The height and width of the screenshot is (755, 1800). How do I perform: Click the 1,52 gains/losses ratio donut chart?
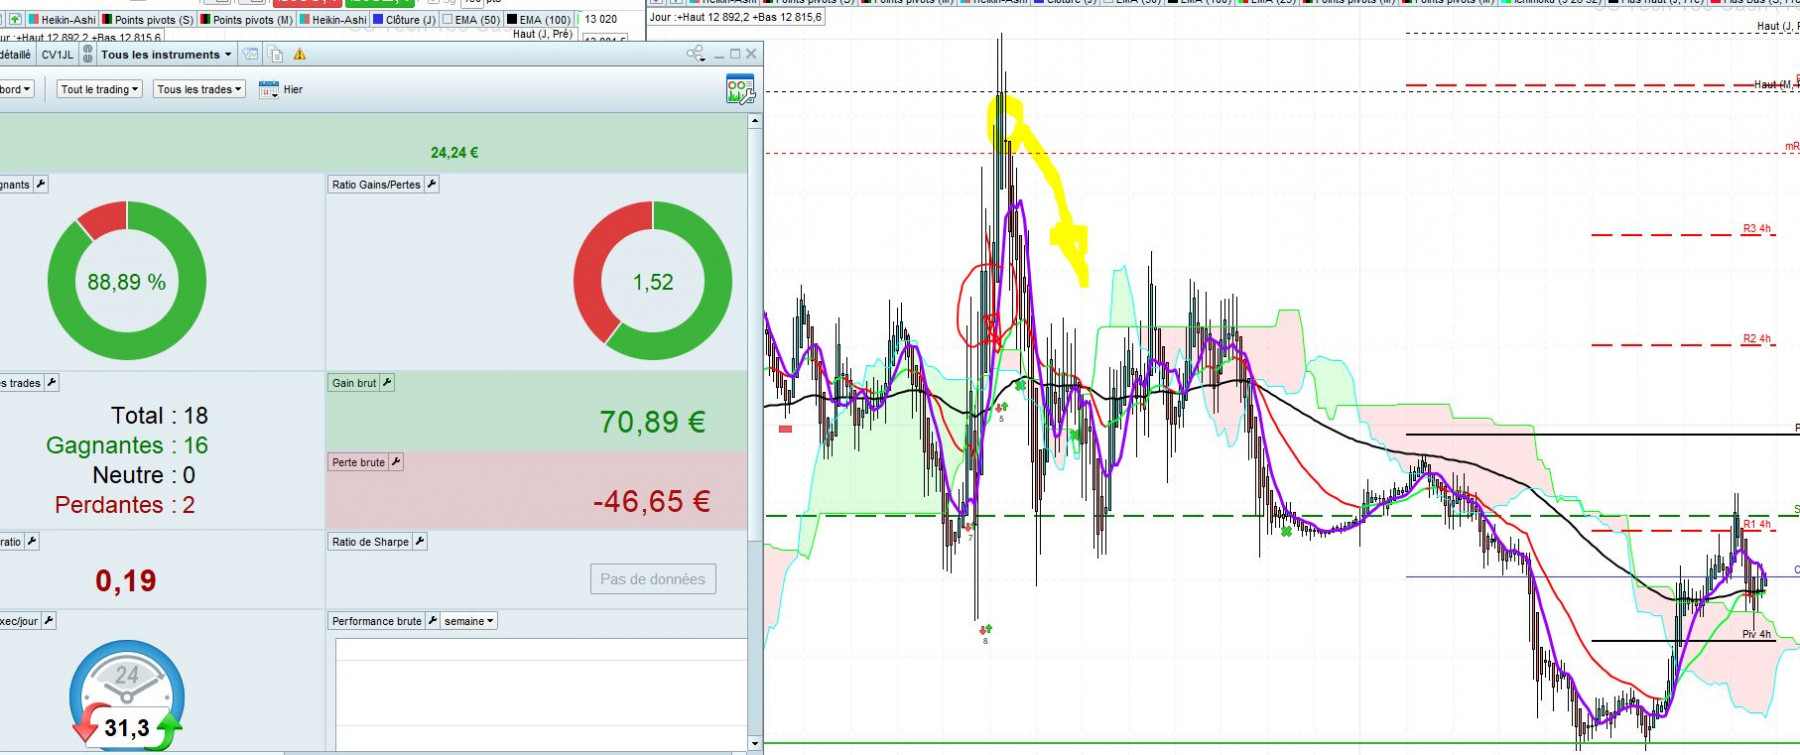(x=653, y=281)
